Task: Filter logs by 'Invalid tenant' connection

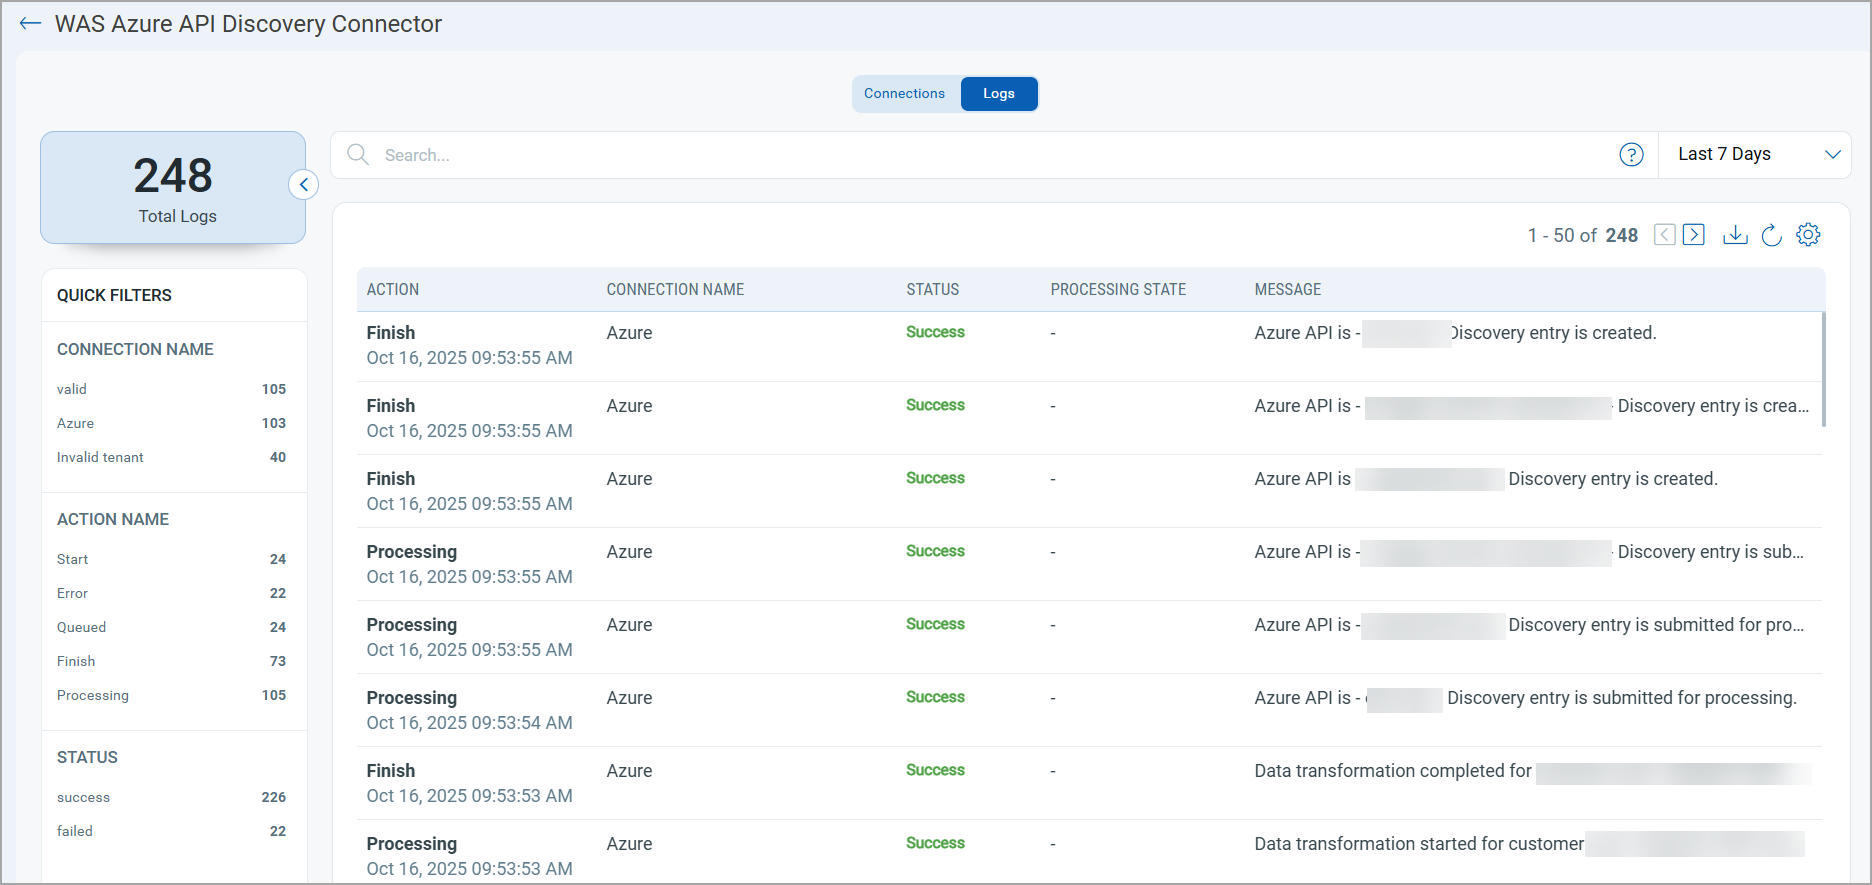Action: point(100,457)
